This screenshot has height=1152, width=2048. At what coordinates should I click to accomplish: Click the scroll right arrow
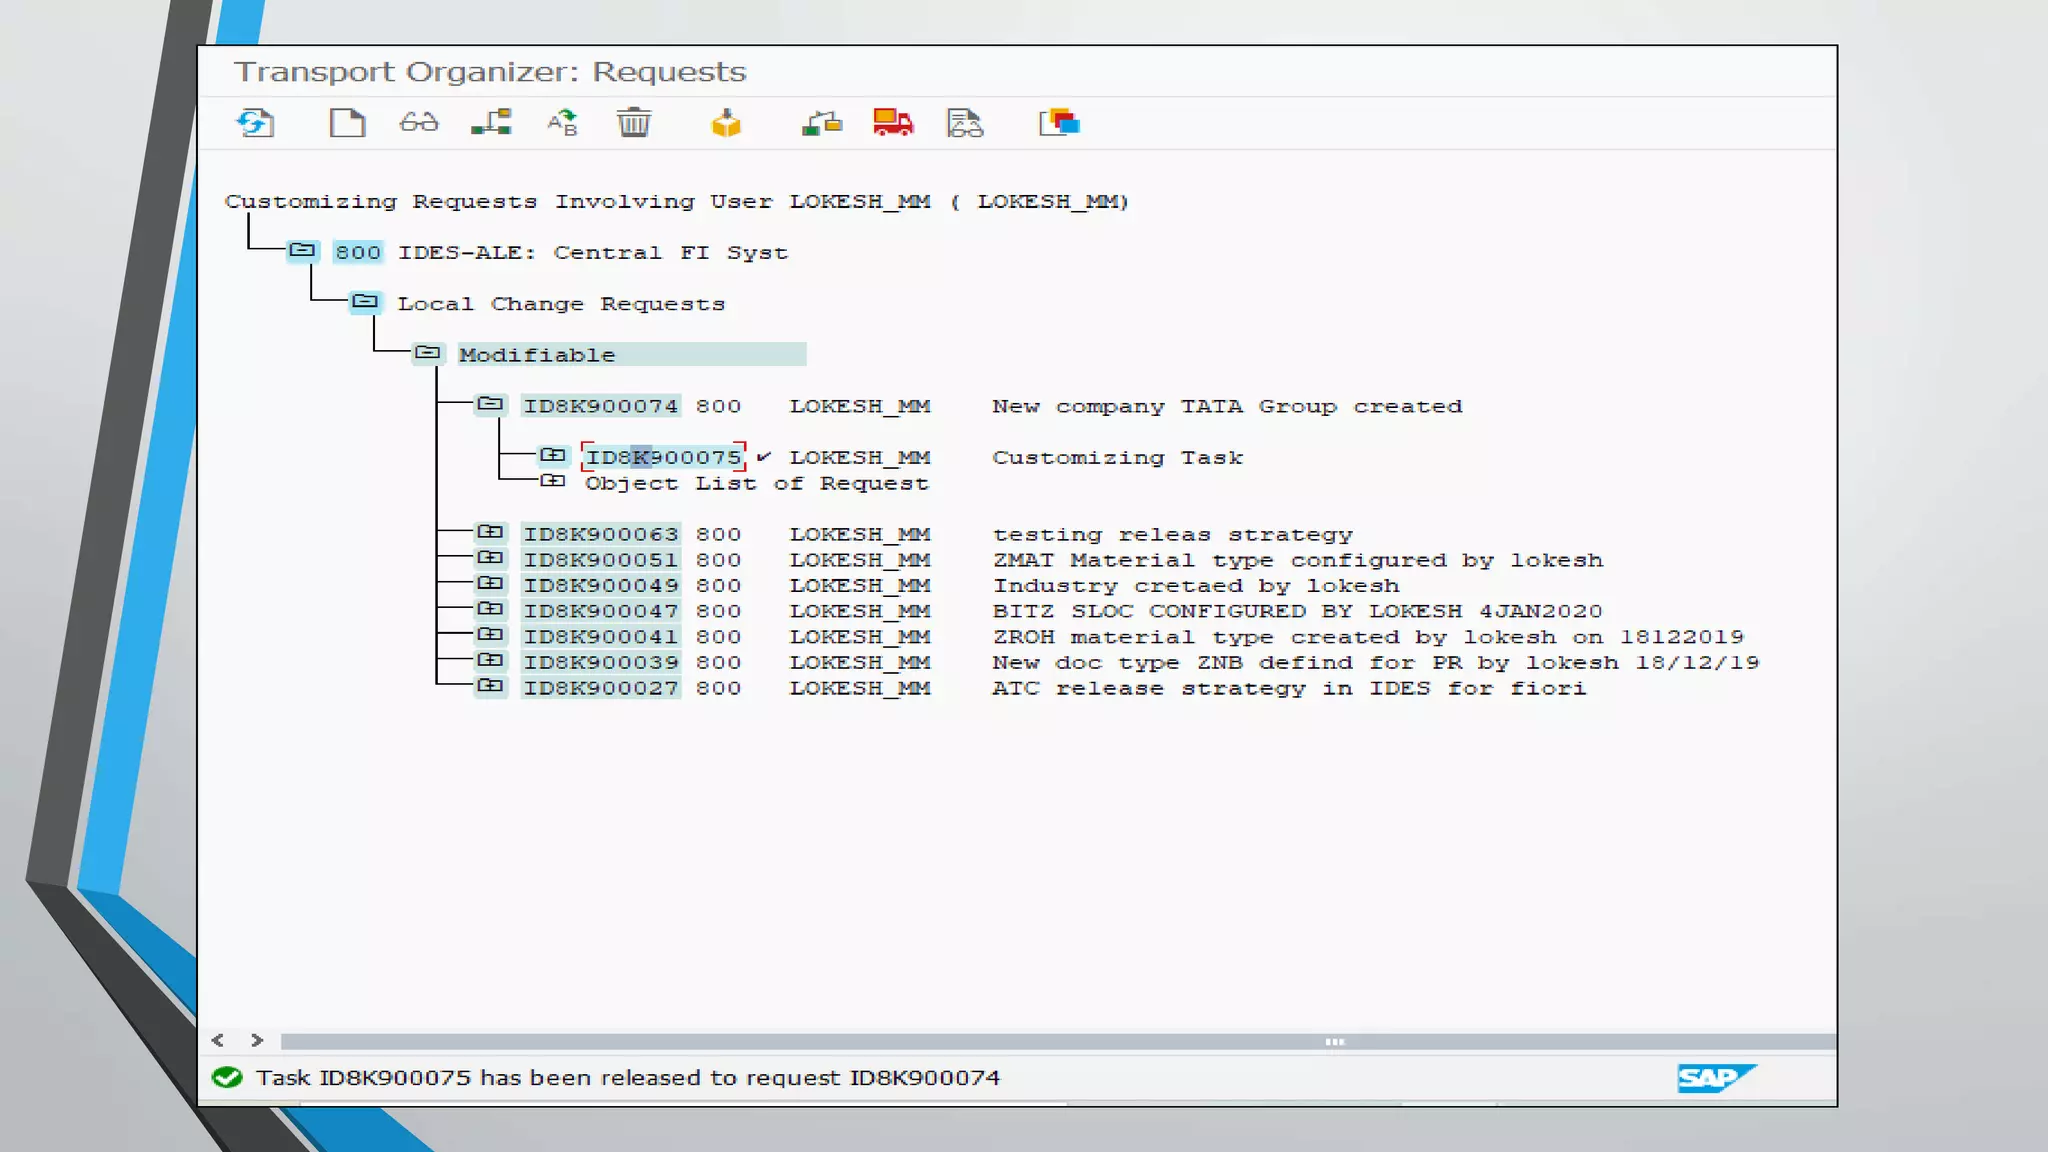(257, 1041)
